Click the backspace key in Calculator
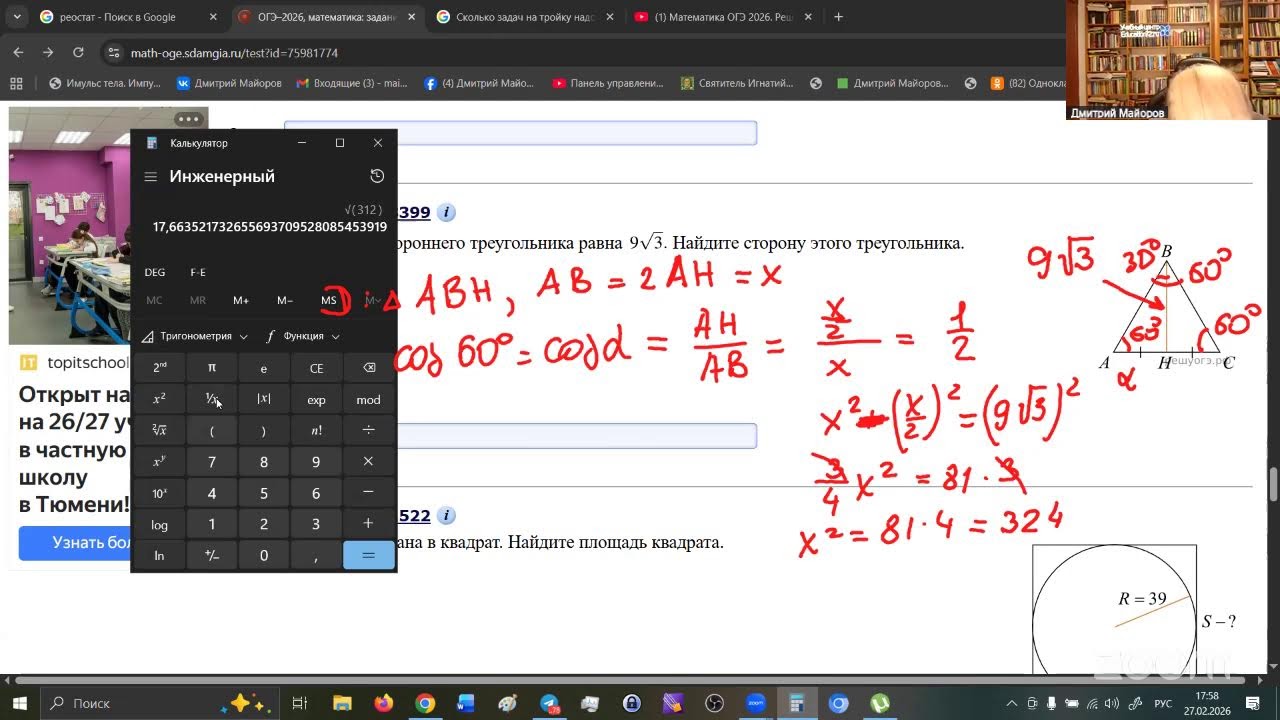Image resolution: width=1280 pixels, height=720 pixels. [x=368, y=368]
